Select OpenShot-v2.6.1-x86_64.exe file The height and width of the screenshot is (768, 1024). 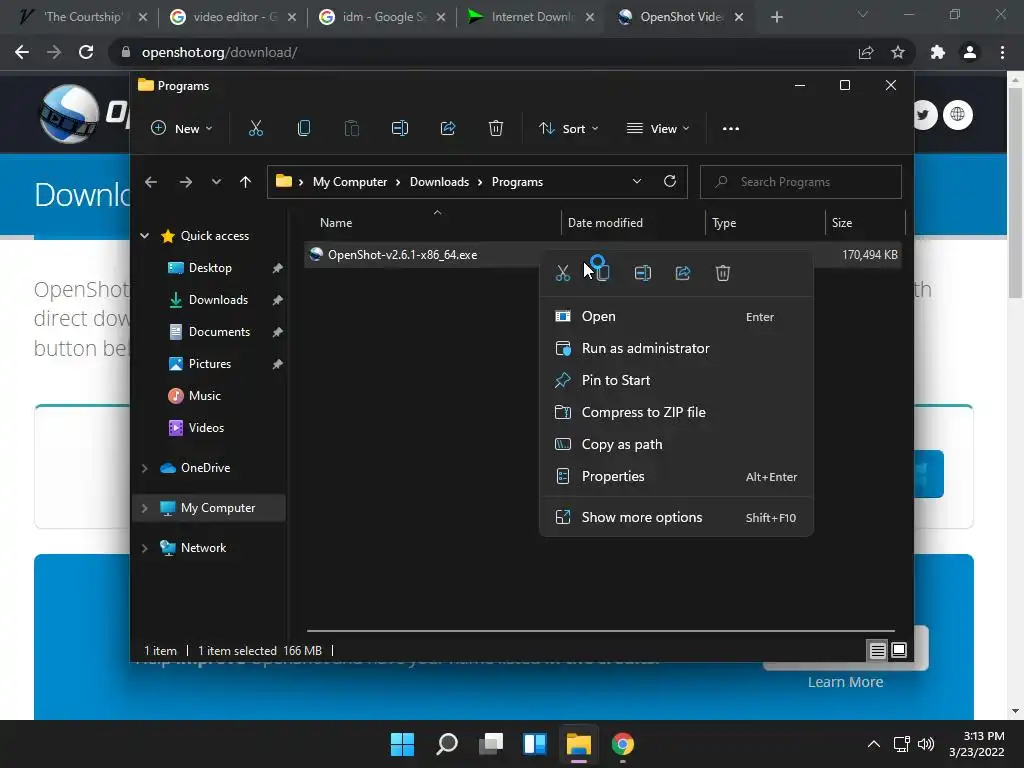[x=402, y=255]
